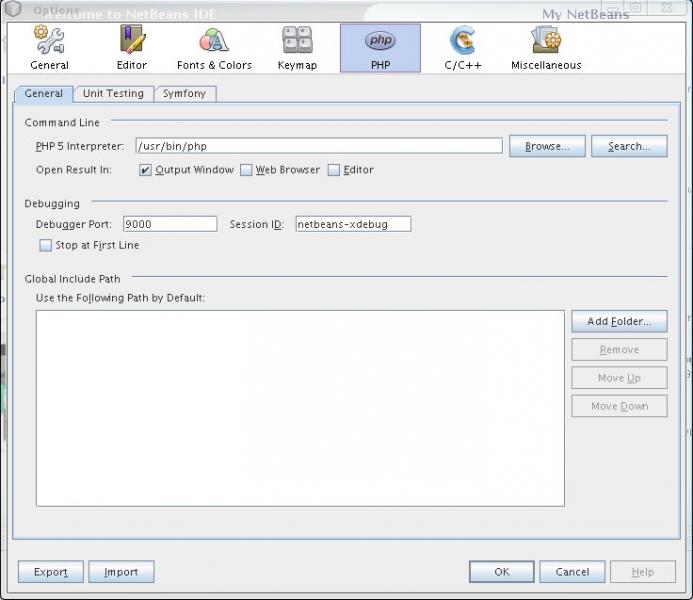Select the PHP options category
693x600 pixels.
[x=380, y=48]
